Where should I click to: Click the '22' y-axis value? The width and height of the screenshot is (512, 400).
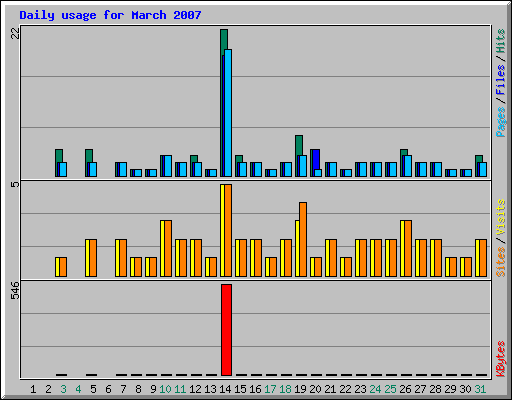click(15, 33)
